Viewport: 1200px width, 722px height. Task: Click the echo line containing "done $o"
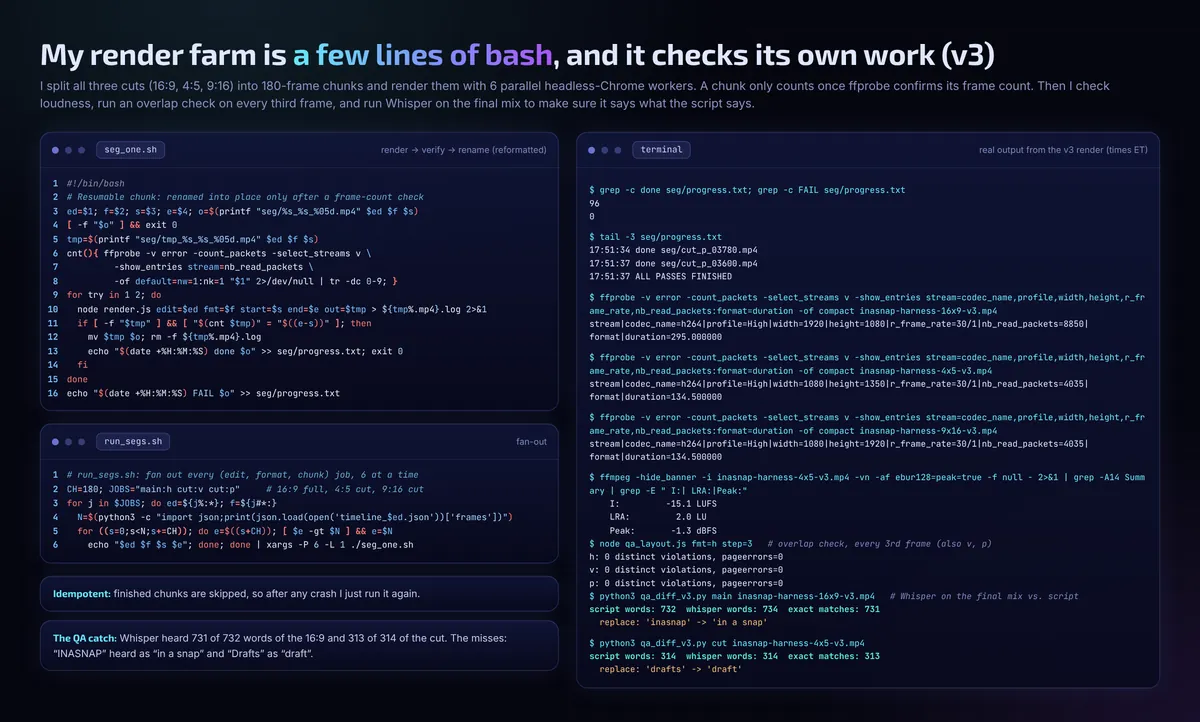click(x=246, y=351)
